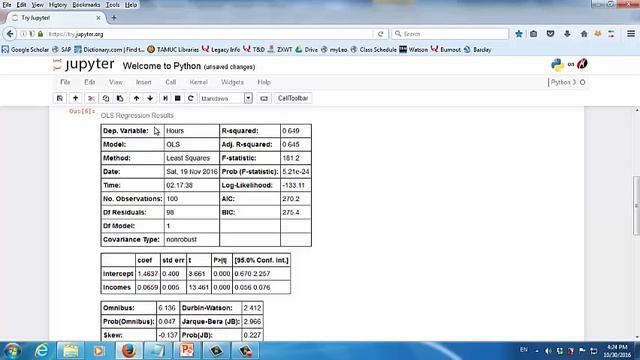The height and width of the screenshot is (360, 640).
Task: Open the Drive bookmark
Action: point(306,49)
